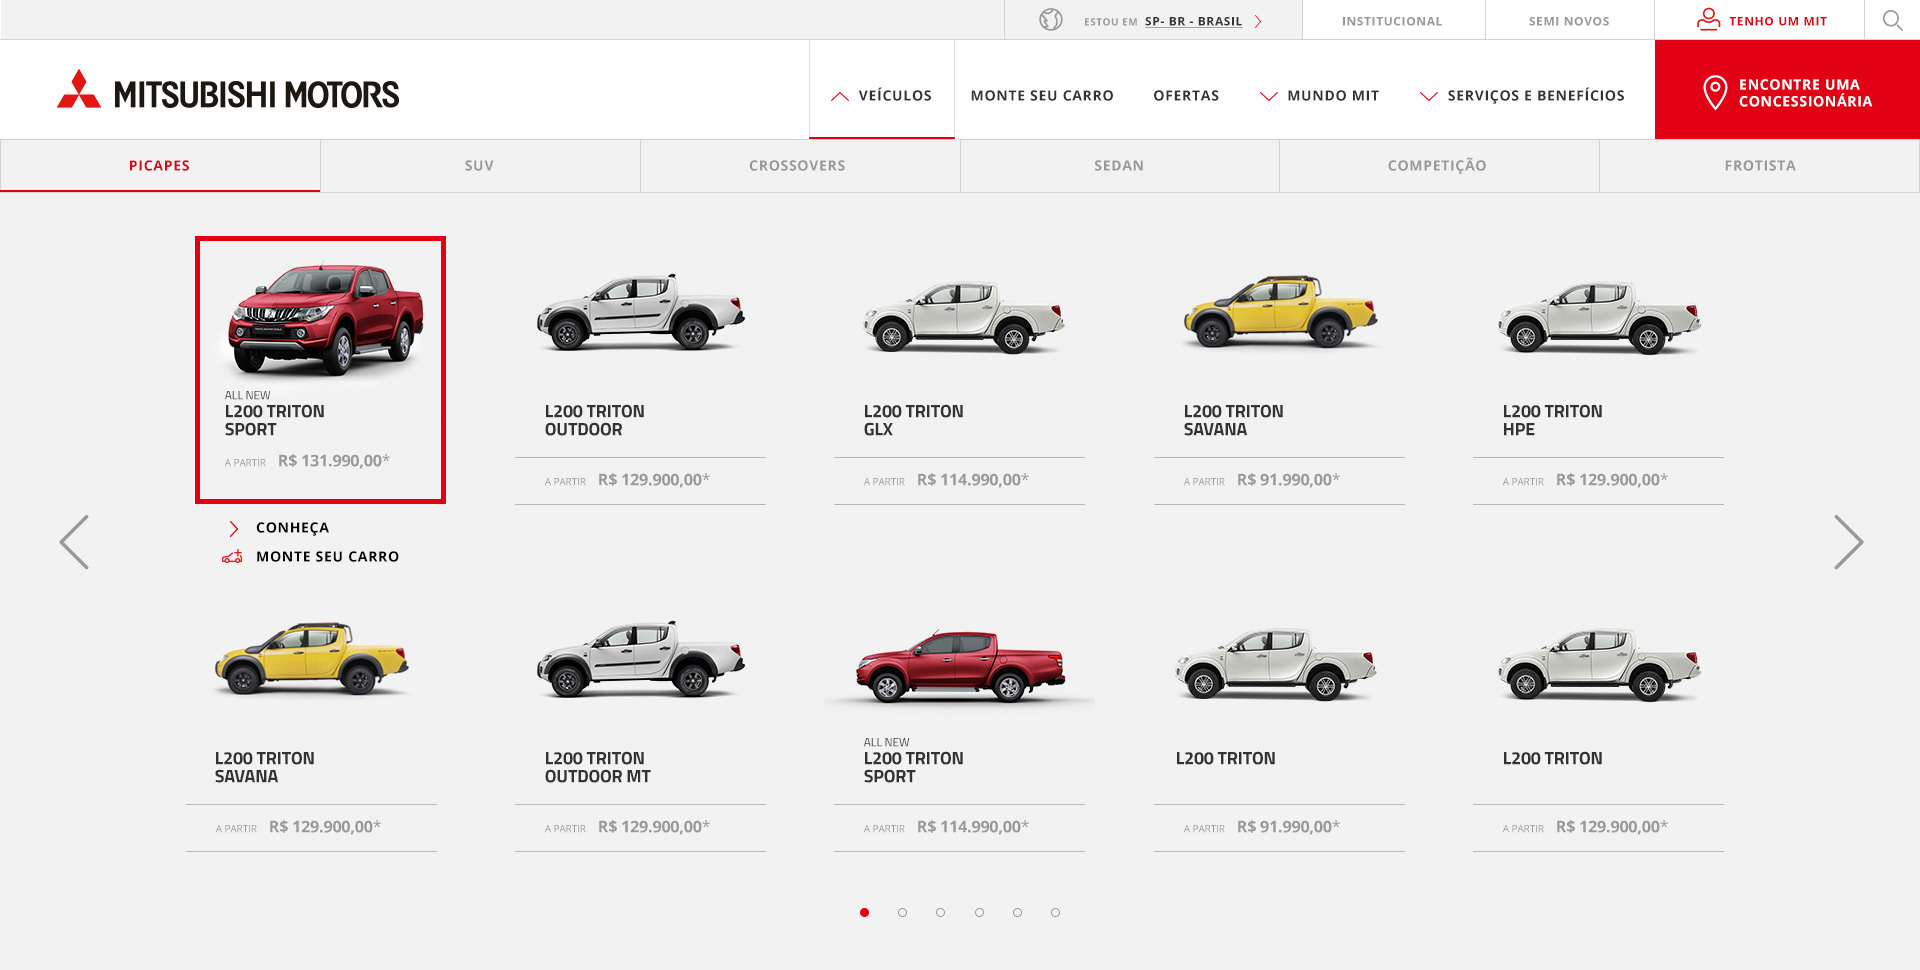Click Mitsubishi Motors wordmark text

pyautogui.click(x=256, y=95)
